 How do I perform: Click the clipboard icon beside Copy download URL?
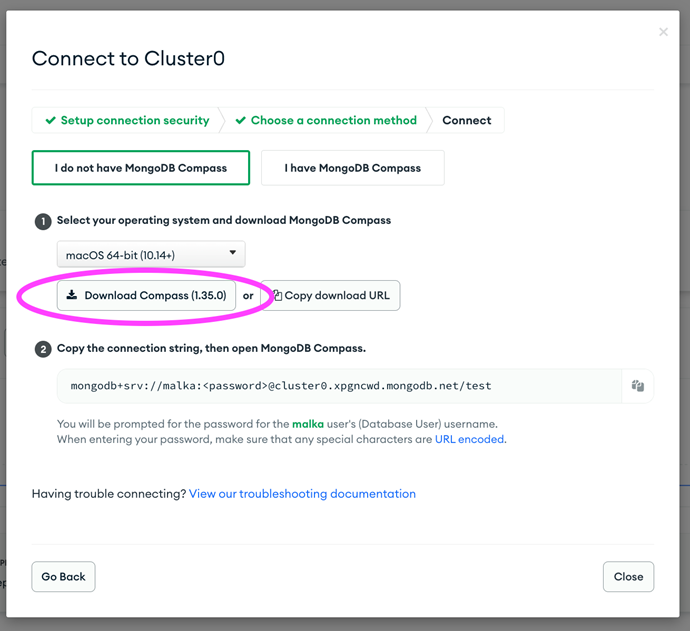[278, 295]
